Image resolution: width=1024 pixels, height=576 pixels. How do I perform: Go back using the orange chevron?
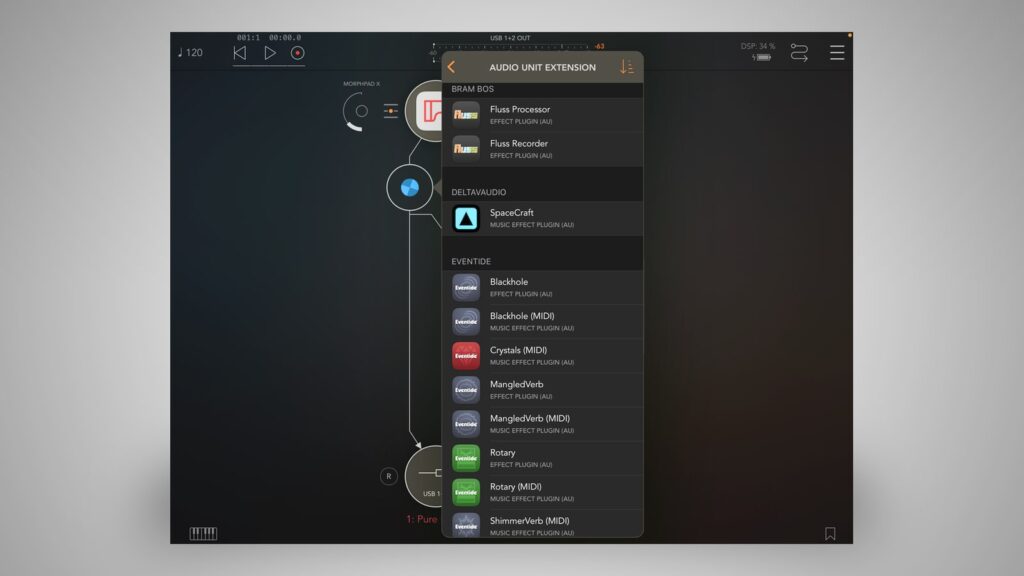452,67
